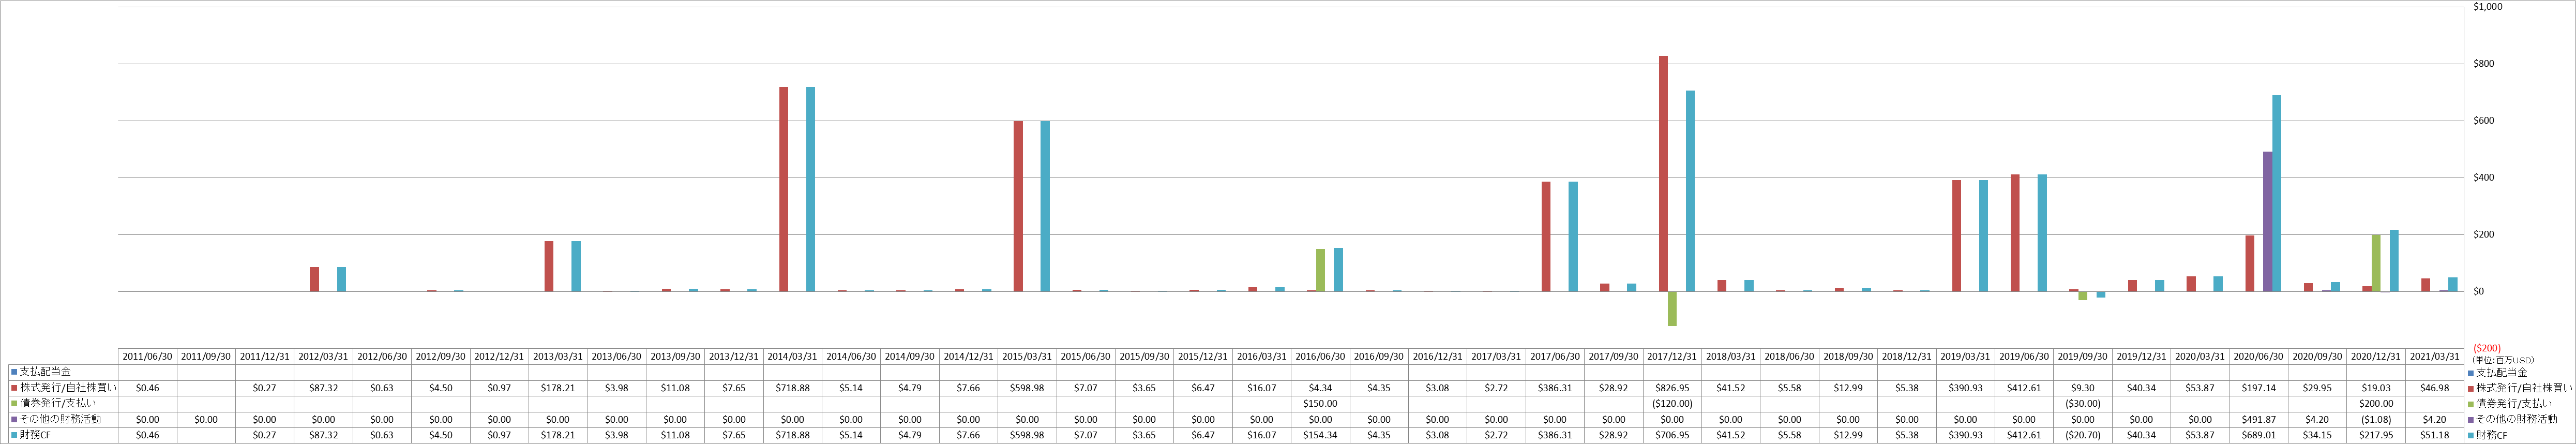This screenshot has height=444, width=2576.
Task: Click the 2017/12/31 date column header
Action: click(1673, 357)
